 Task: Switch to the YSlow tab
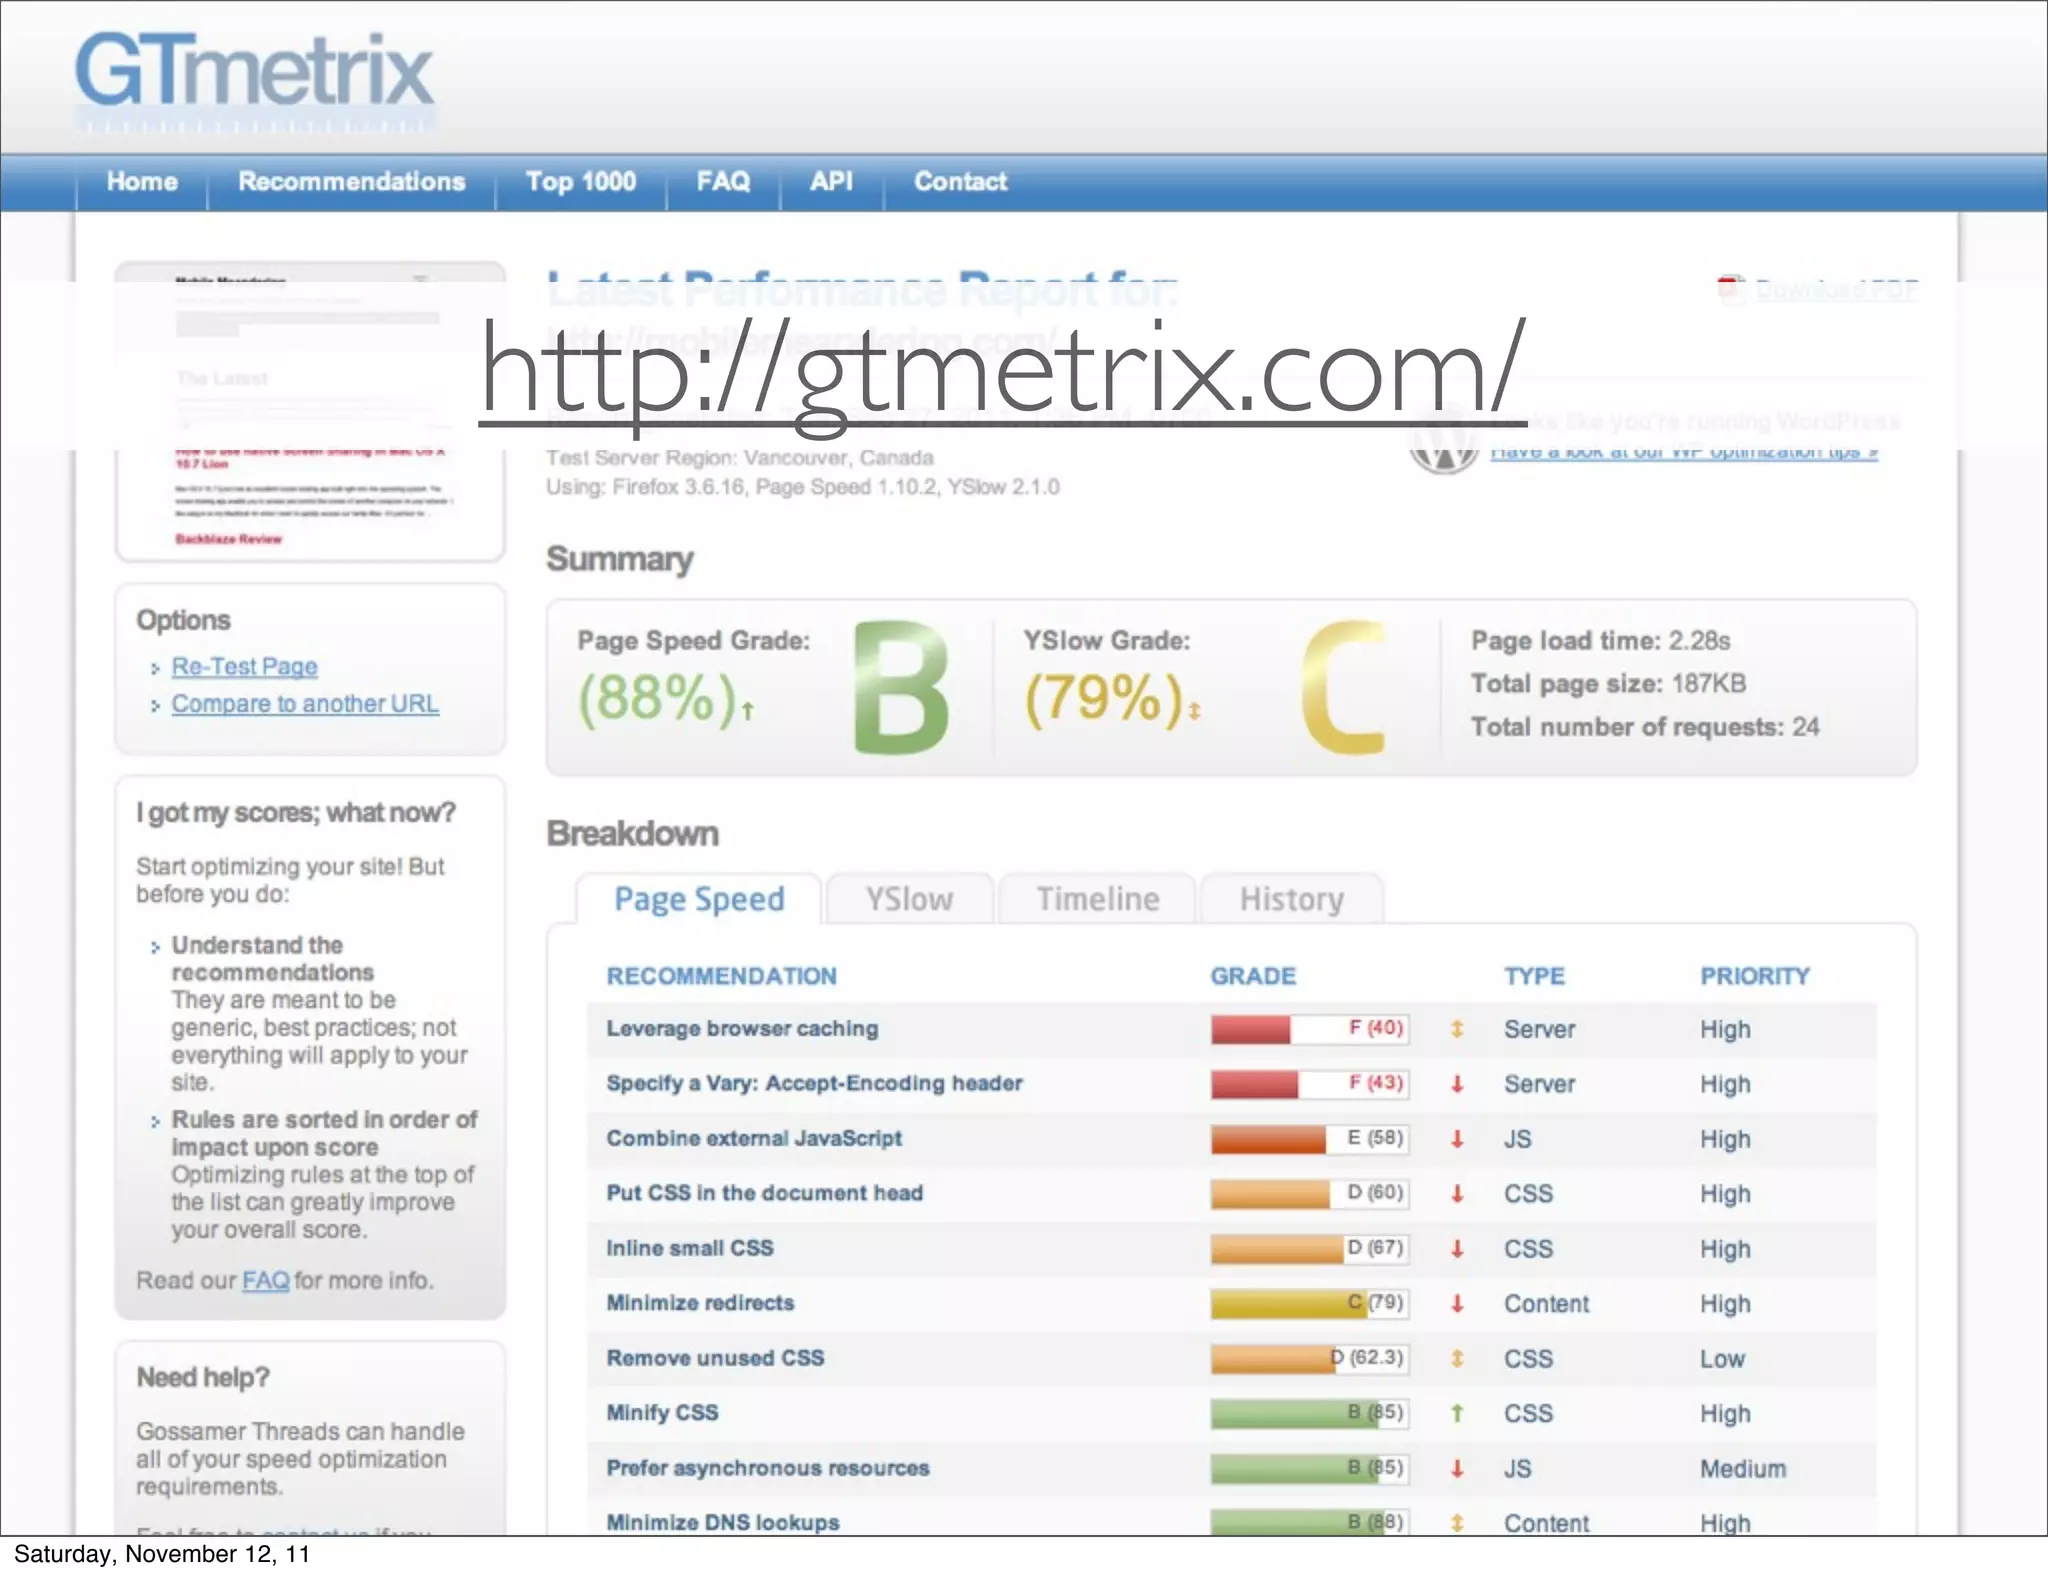pos(909,899)
